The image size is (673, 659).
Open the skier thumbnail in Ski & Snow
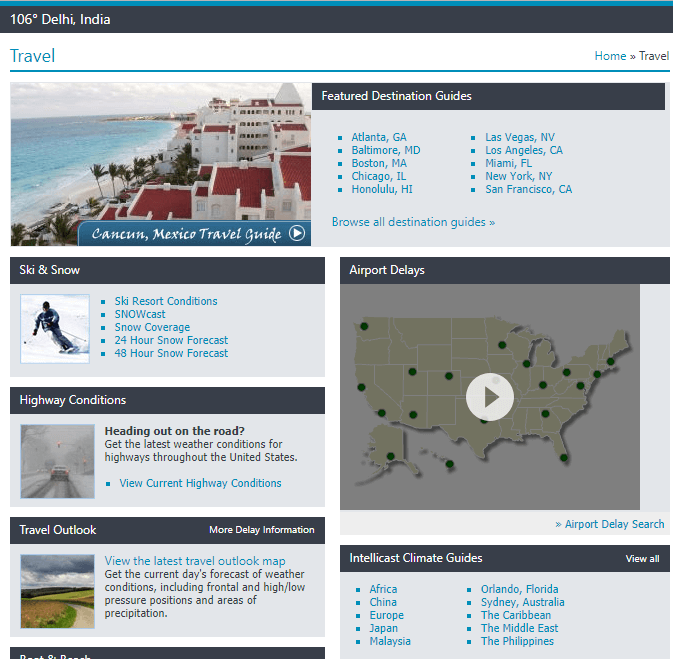[55, 329]
